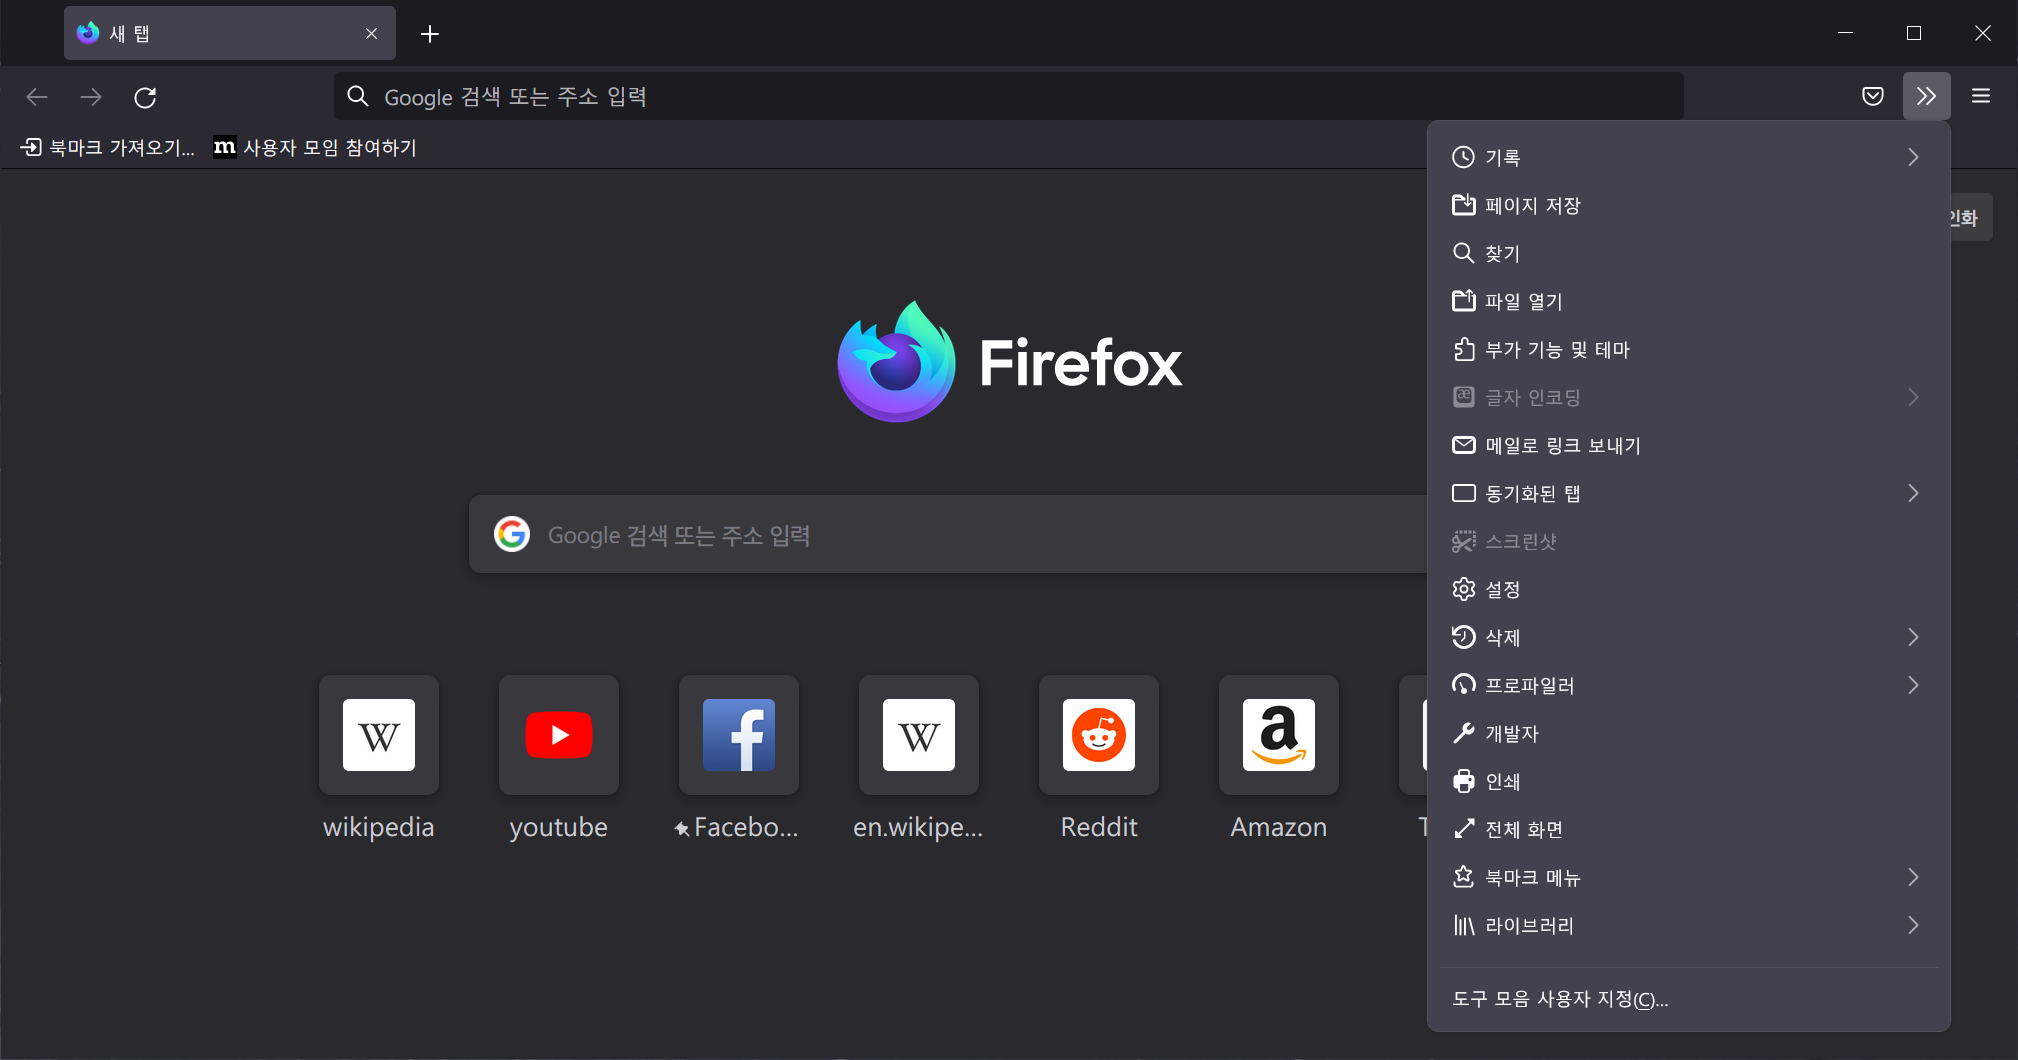The width and height of the screenshot is (2018, 1060).
Task: Open 설정 via gear icon
Action: (1463, 589)
